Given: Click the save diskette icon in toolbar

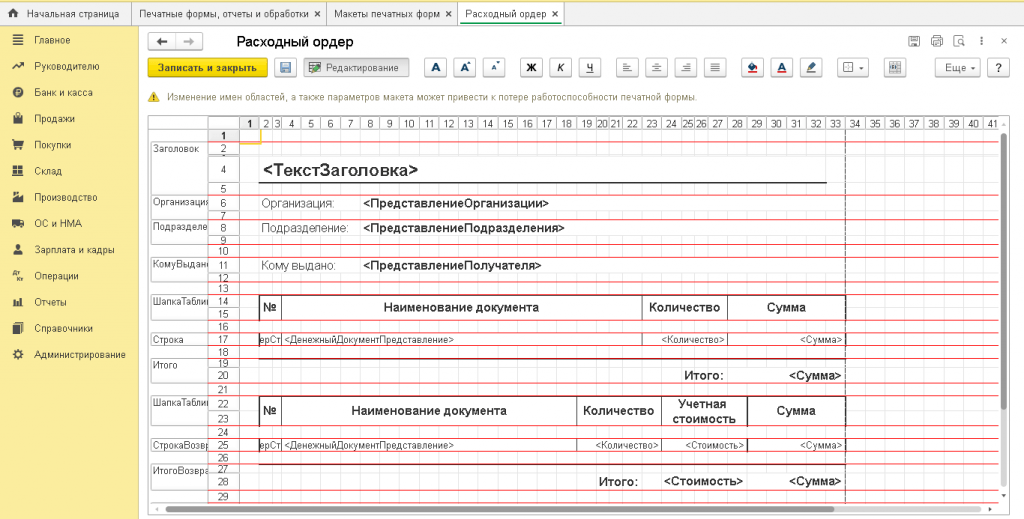Looking at the screenshot, I should (285, 68).
